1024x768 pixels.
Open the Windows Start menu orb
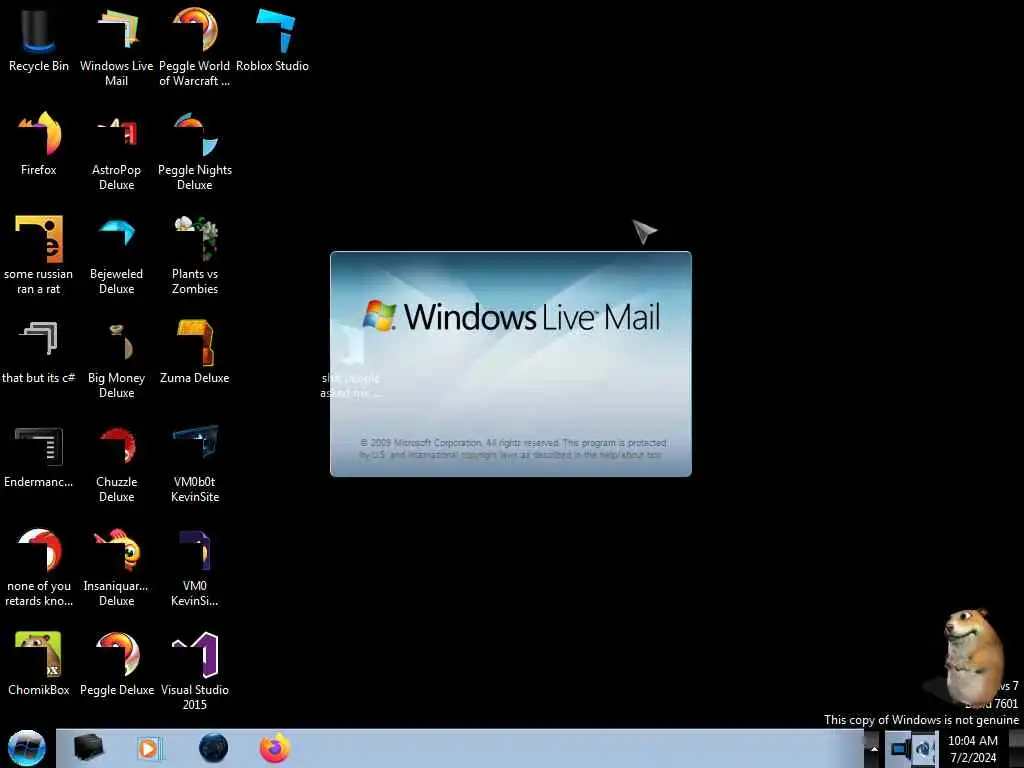[x=27, y=748]
